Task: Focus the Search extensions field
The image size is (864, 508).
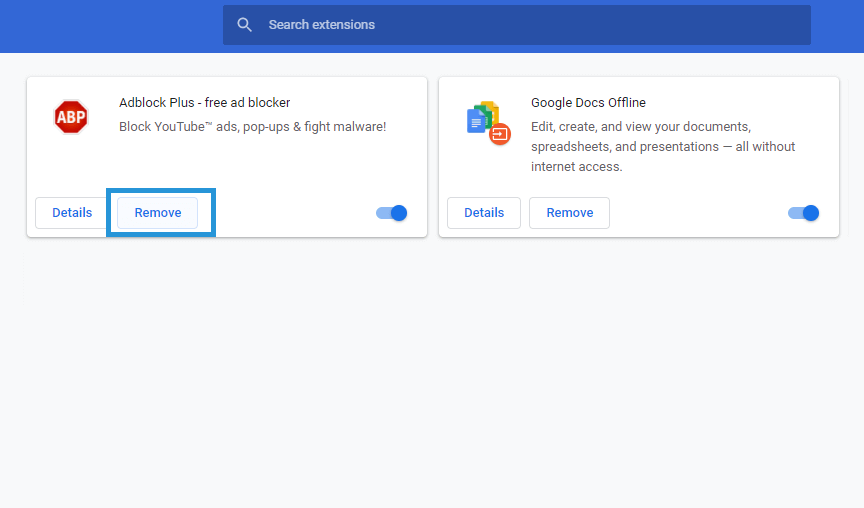Action: tap(517, 25)
